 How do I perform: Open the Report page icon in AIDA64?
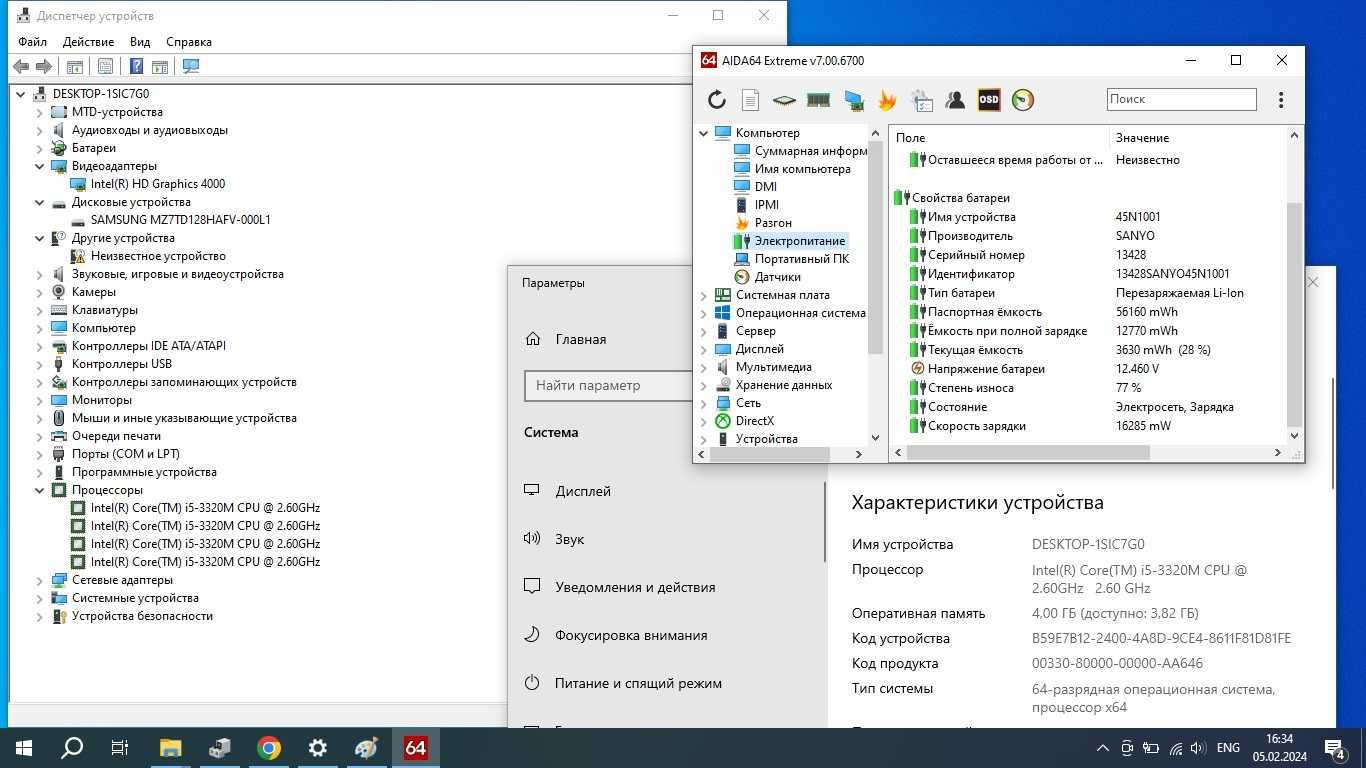[751, 99]
